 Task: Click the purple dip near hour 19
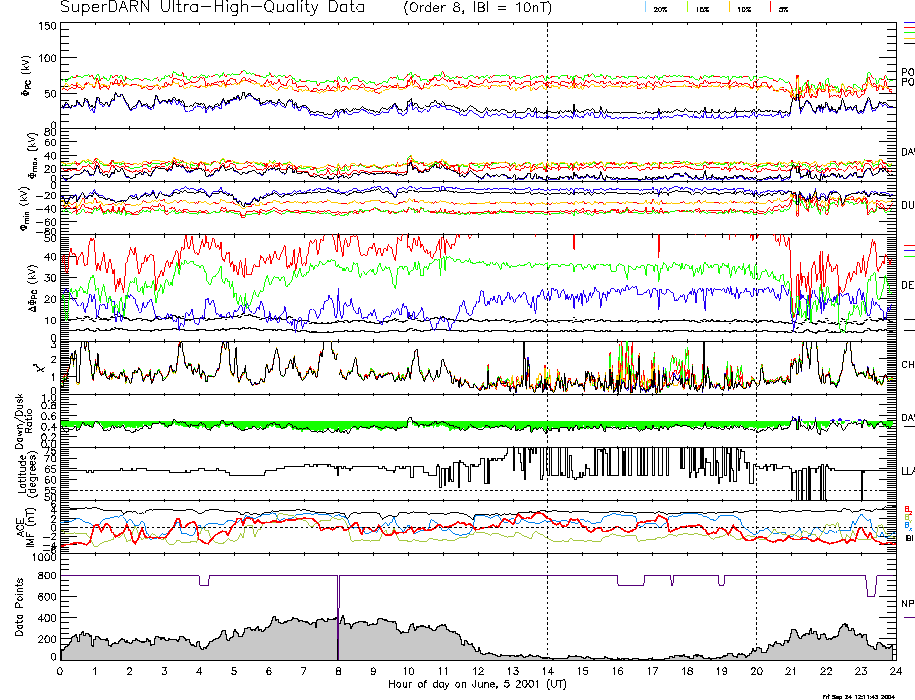coord(721,581)
